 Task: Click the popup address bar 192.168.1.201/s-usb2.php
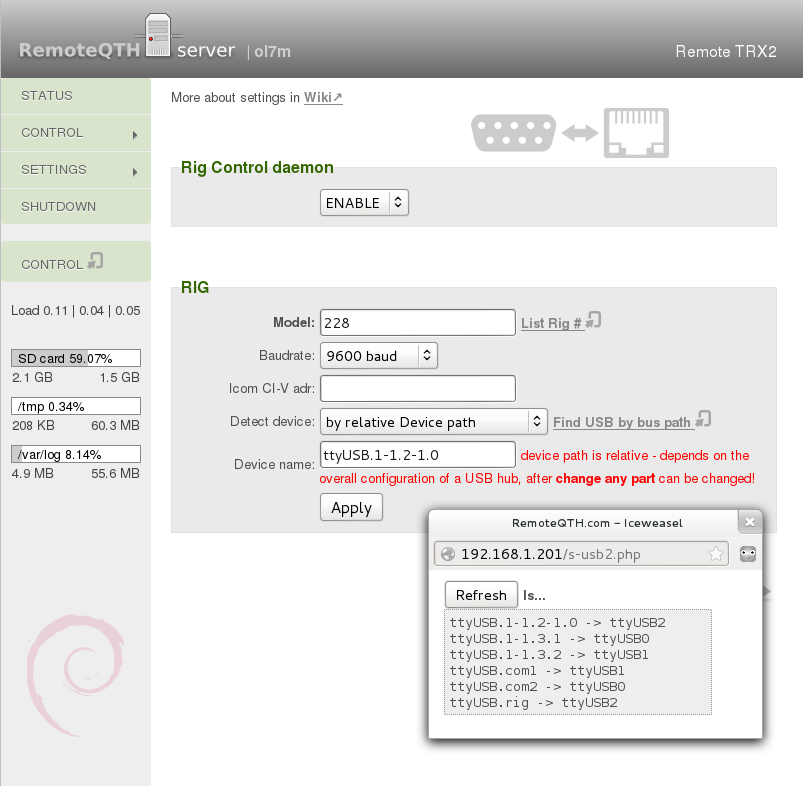click(x=581, y=554)
